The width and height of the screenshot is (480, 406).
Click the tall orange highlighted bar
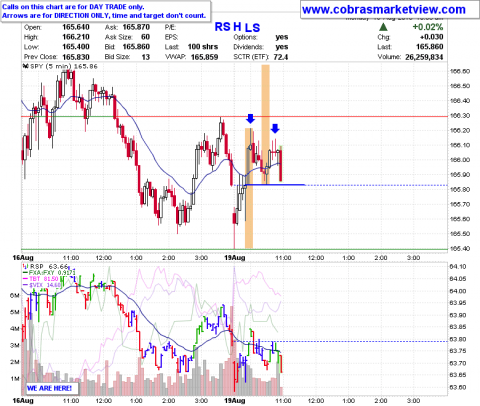[265, 124]
